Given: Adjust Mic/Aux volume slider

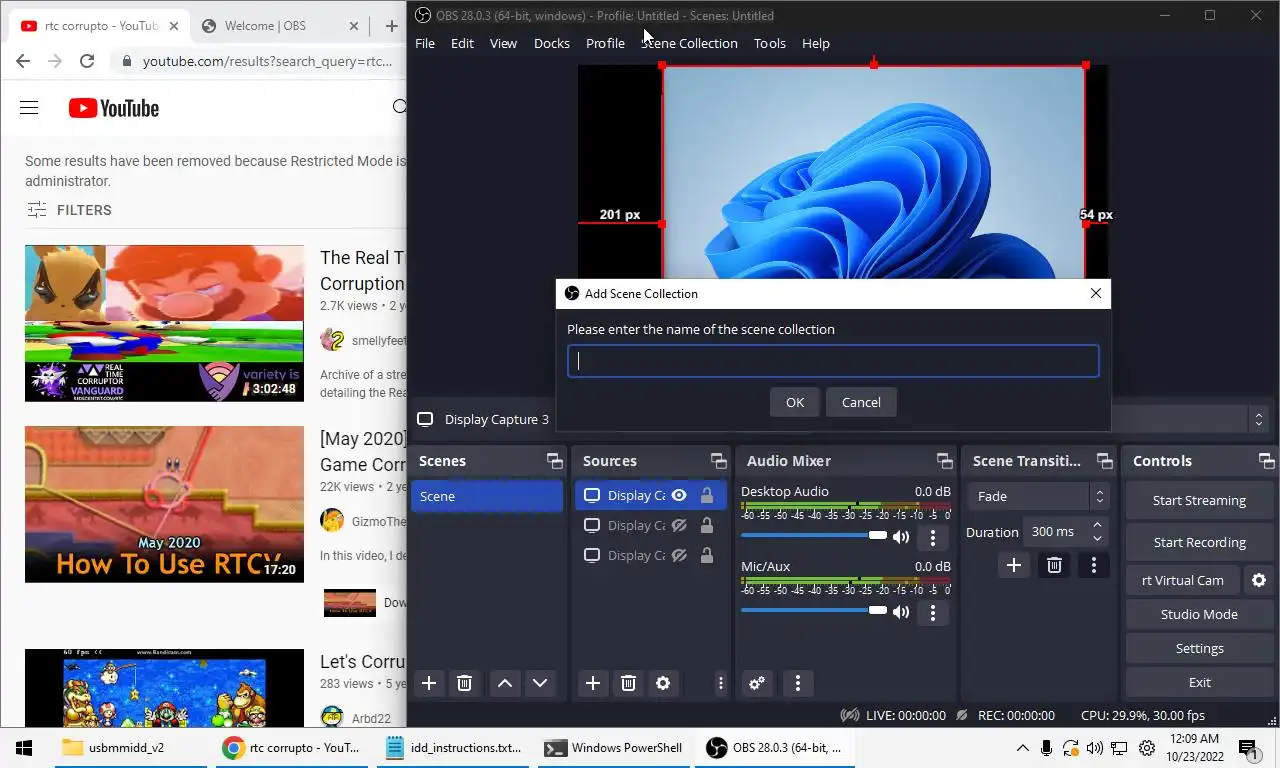Looking at the screenshot, I should pyautogui.click(x=814, y=611).
